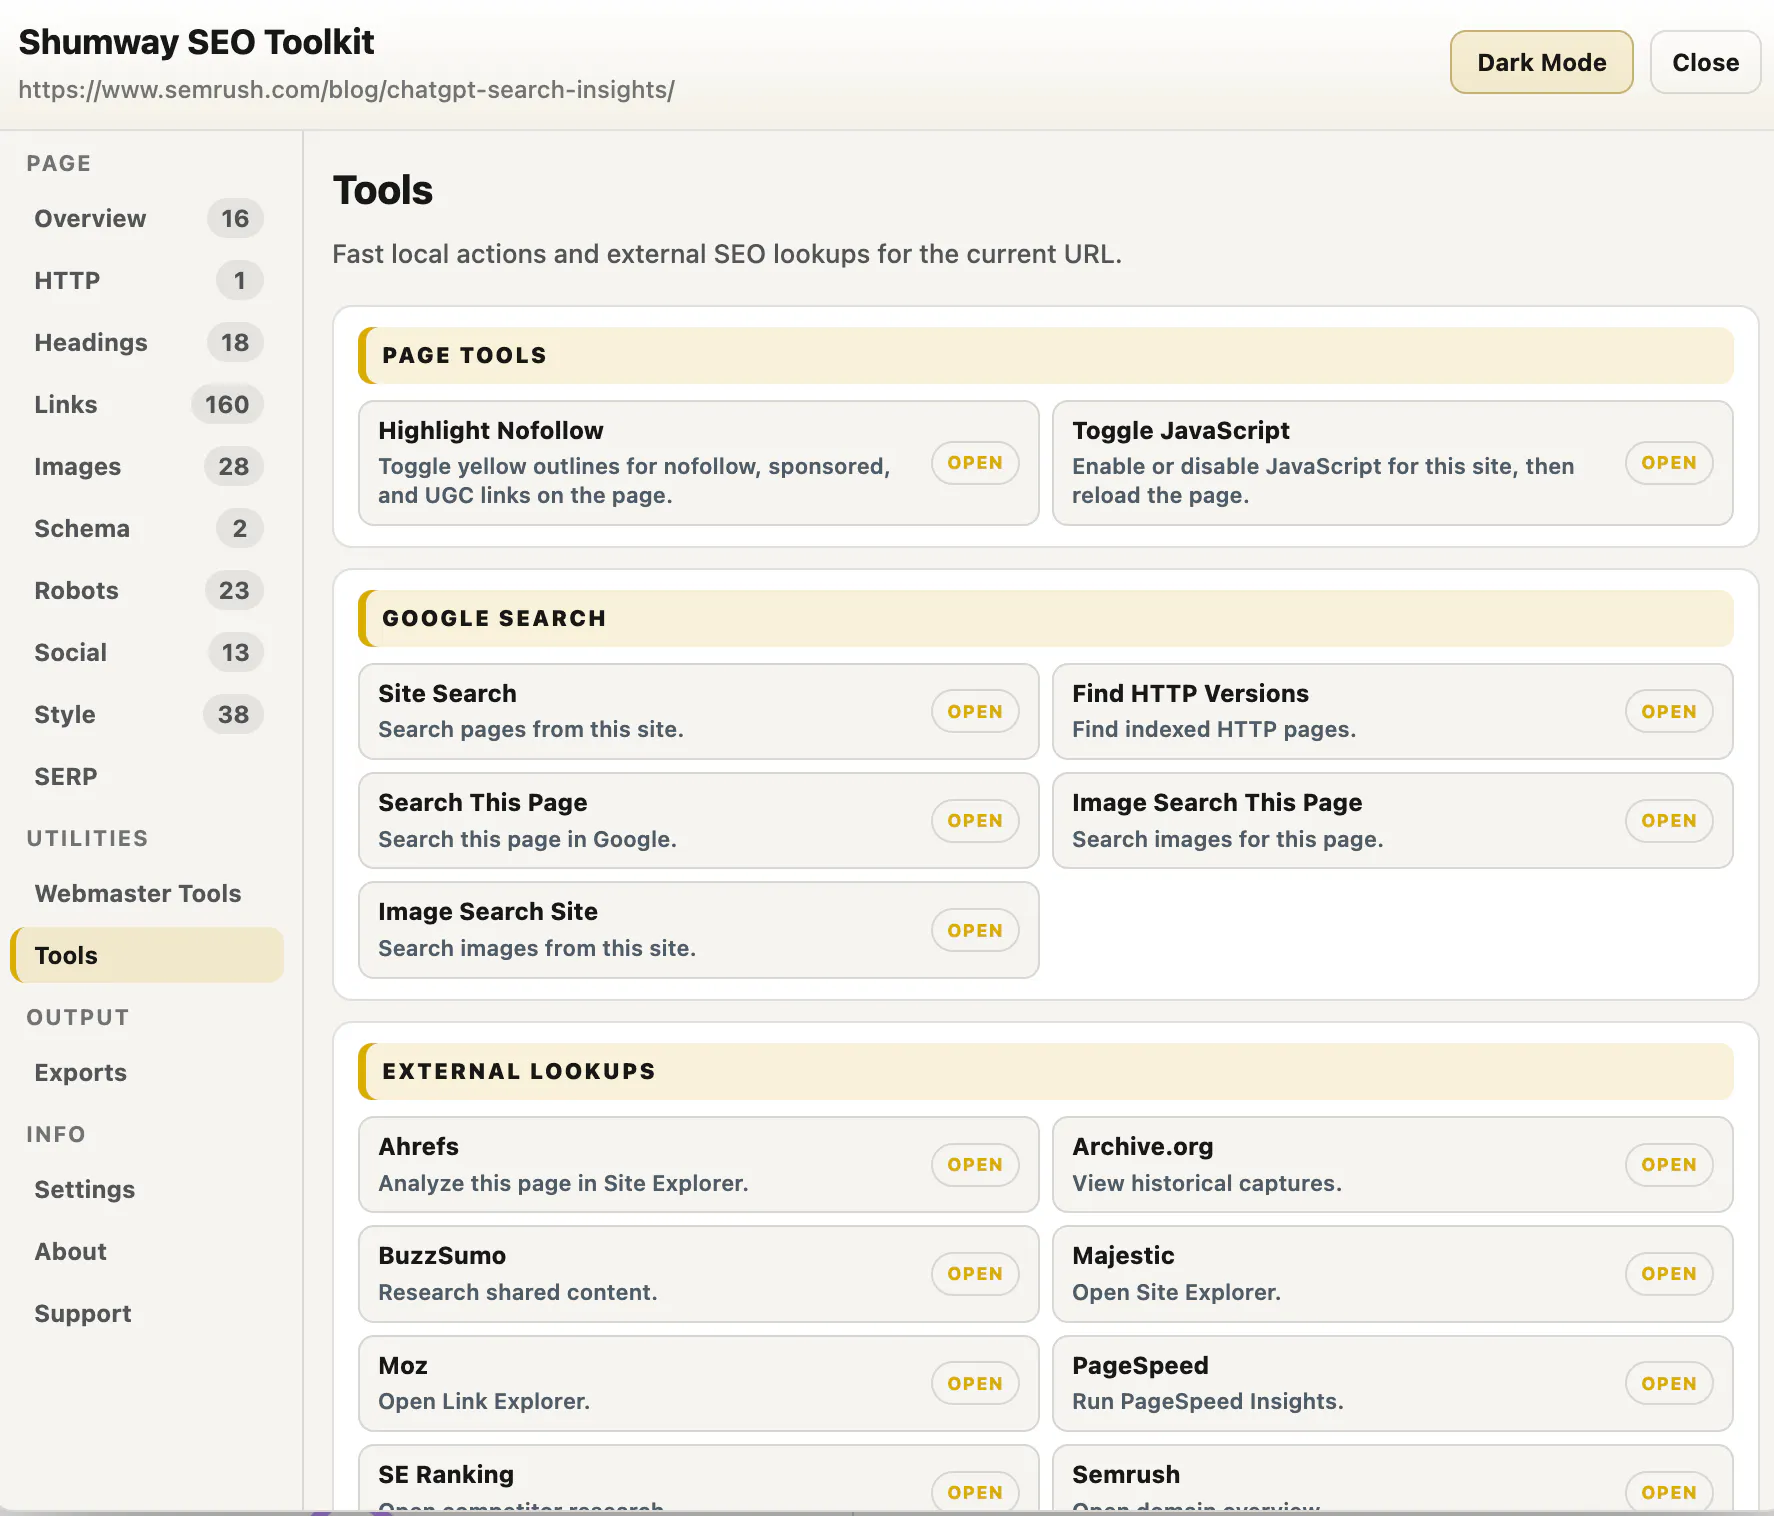This screenshot has width=1774, height=1516.
Task: Open the Toggle JavaScript tool
Action: pyautogui.click(x=1669, y=463)
